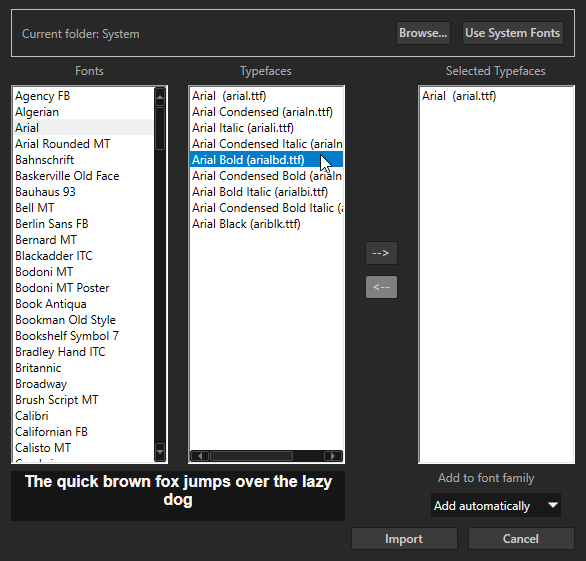Select Bernard MT font
Screen dimensions: 586x561
83,240
